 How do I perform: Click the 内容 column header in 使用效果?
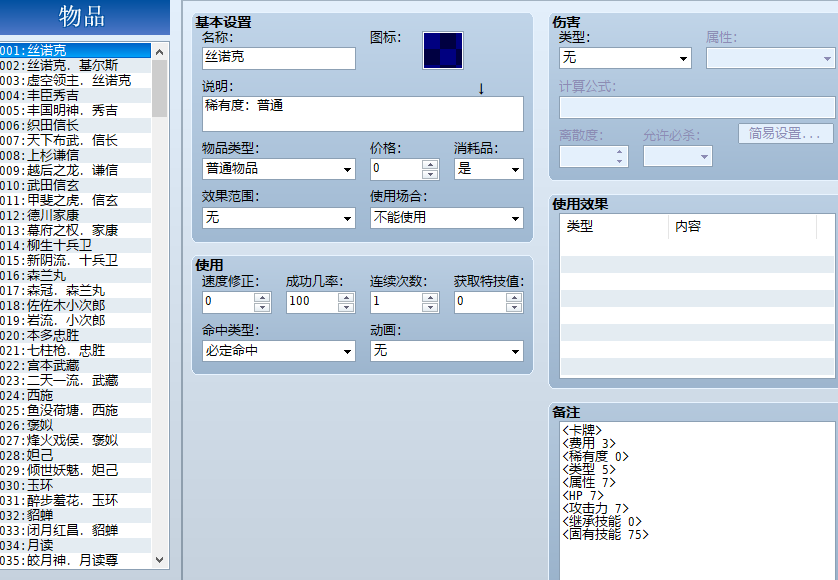point(742,226)
